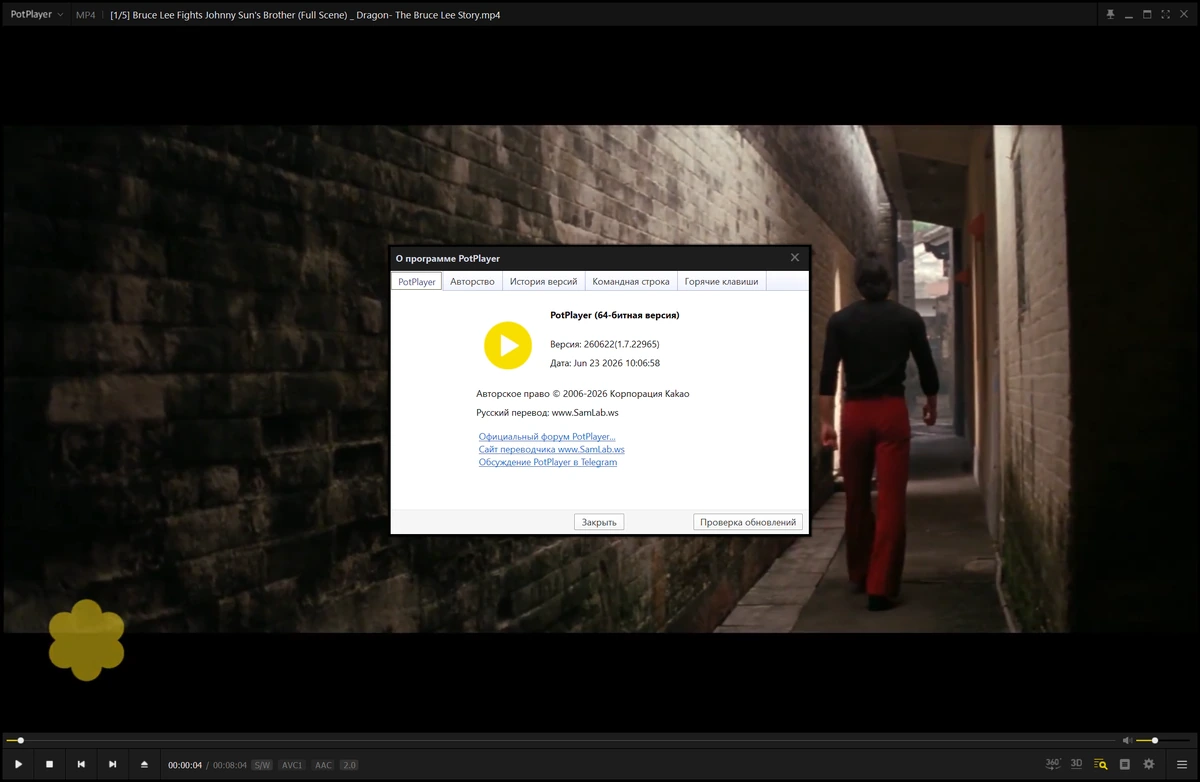This screenshot has height=782, width=1200.
Task: Mute the audio via speaker icon
Action: [1127, 740]
